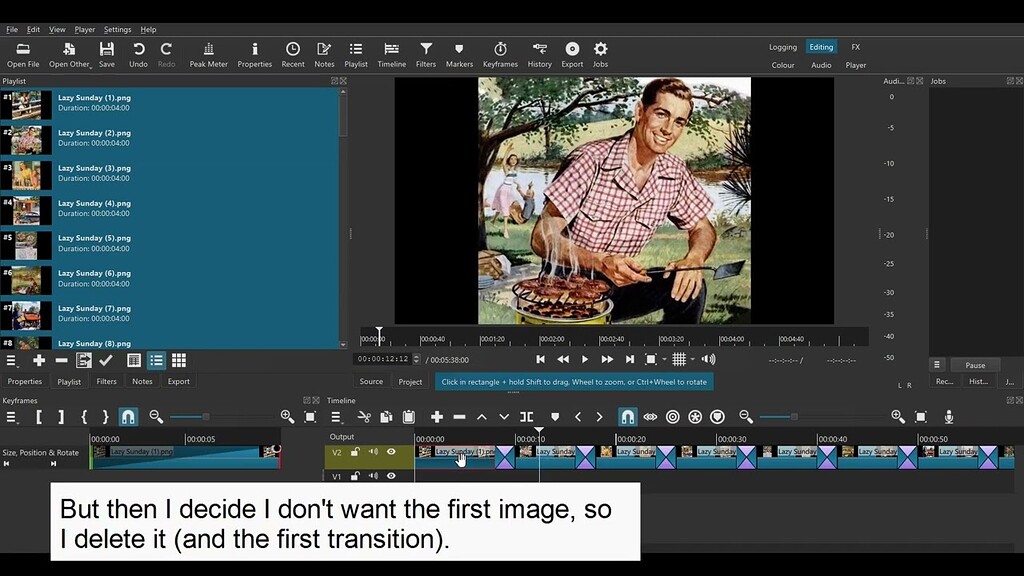Split the clip at the playhead icon

[x=525, y=416]
